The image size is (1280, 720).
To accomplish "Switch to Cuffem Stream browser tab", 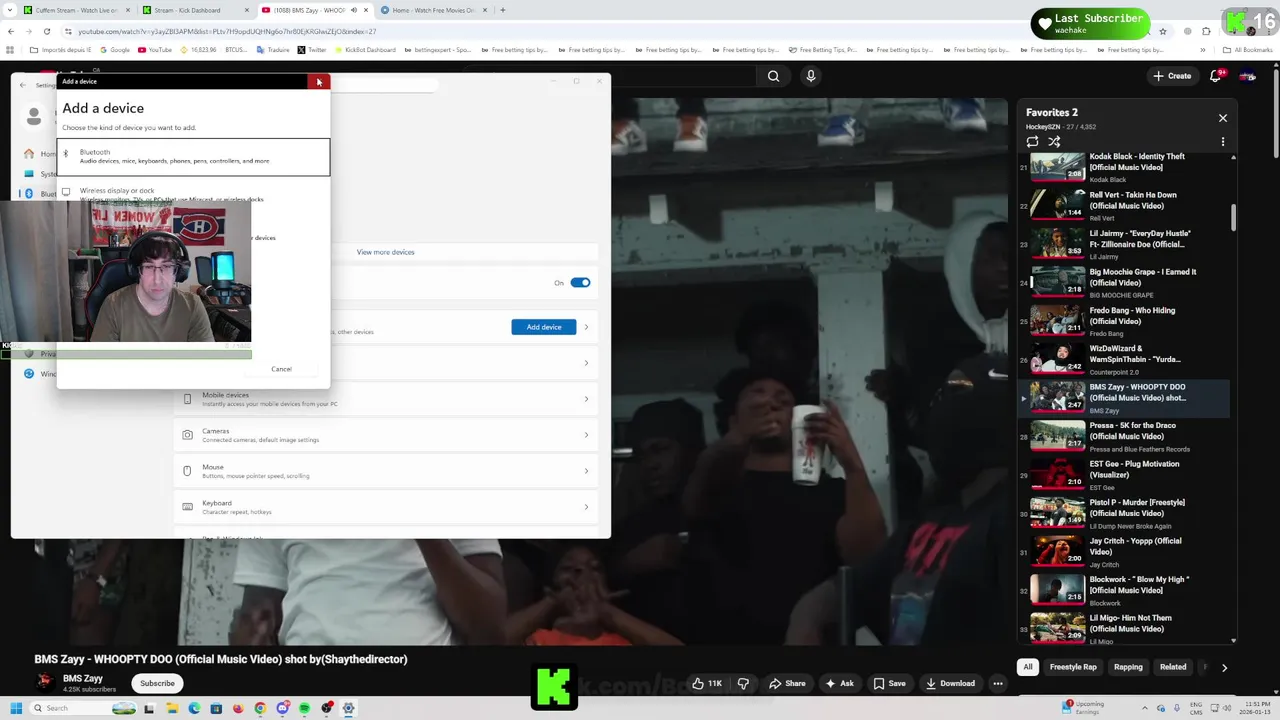I will click(76, 10).
